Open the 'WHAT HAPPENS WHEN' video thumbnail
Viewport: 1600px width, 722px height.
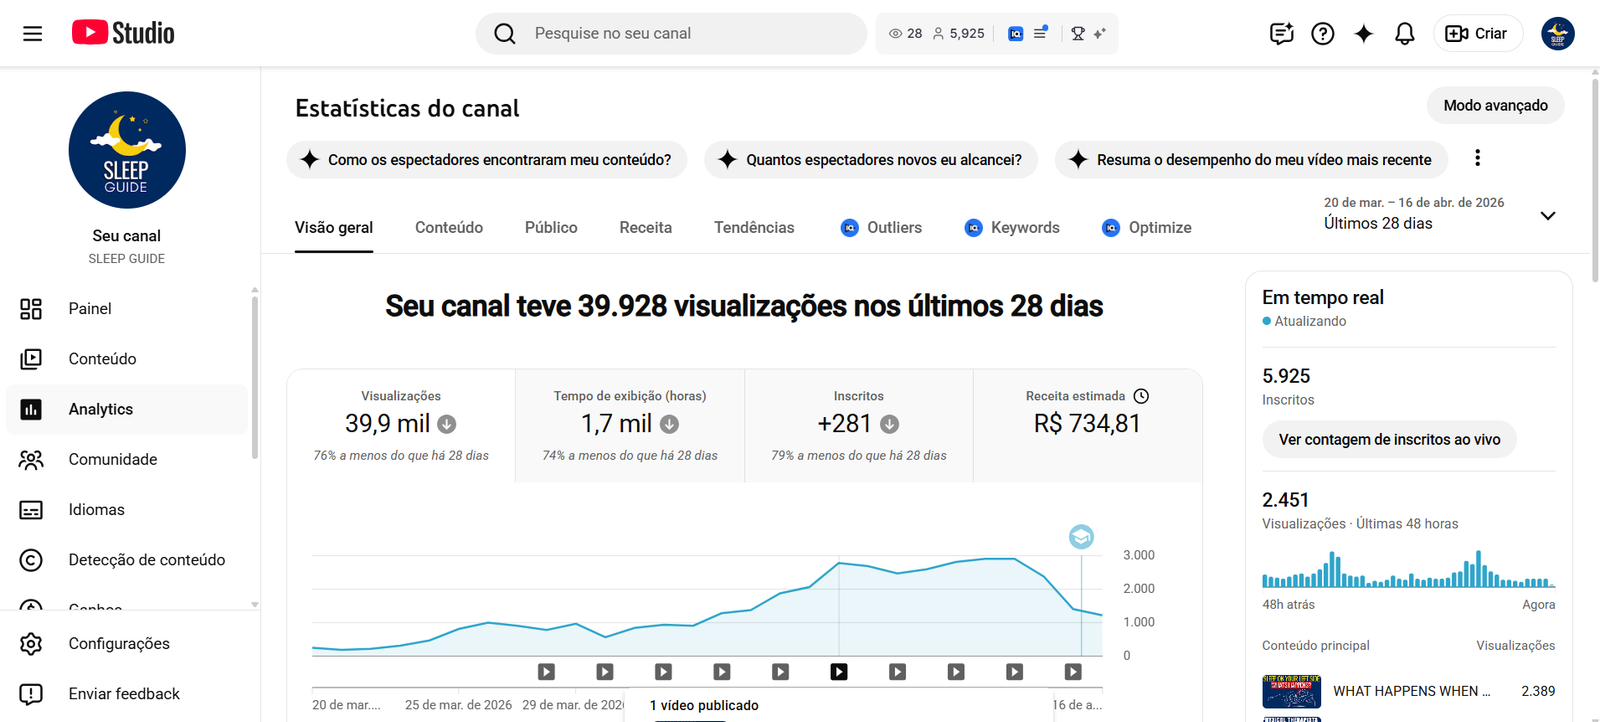1291,691
